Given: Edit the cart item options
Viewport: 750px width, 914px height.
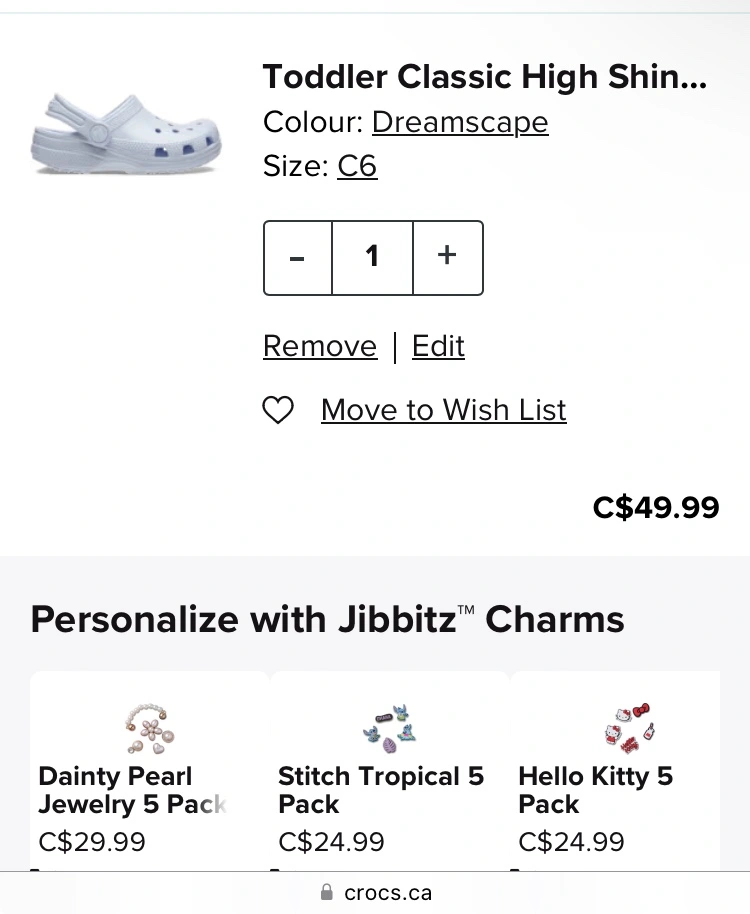Looking at the screenshot, I should [x=438, y=346].
